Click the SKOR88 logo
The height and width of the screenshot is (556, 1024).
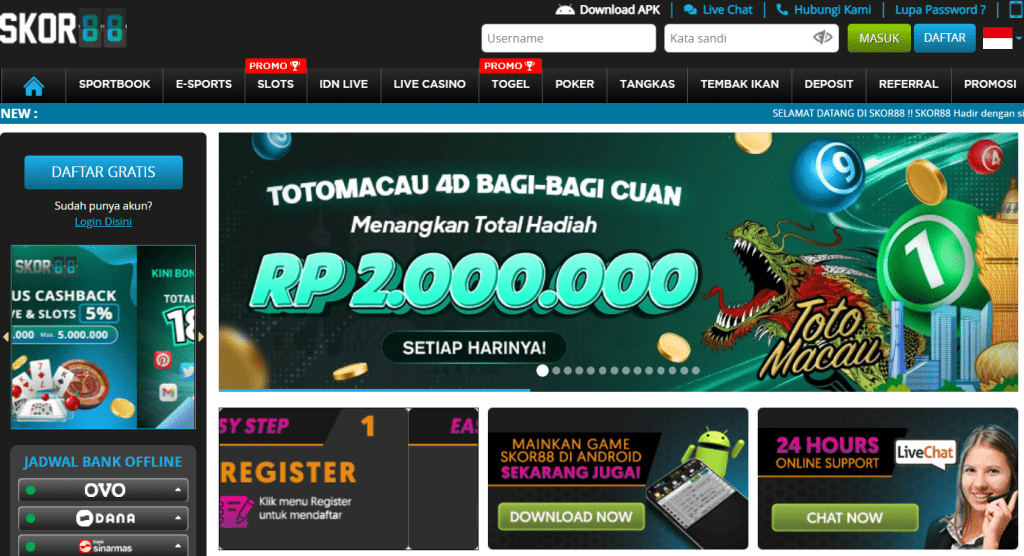coord(63,29)
